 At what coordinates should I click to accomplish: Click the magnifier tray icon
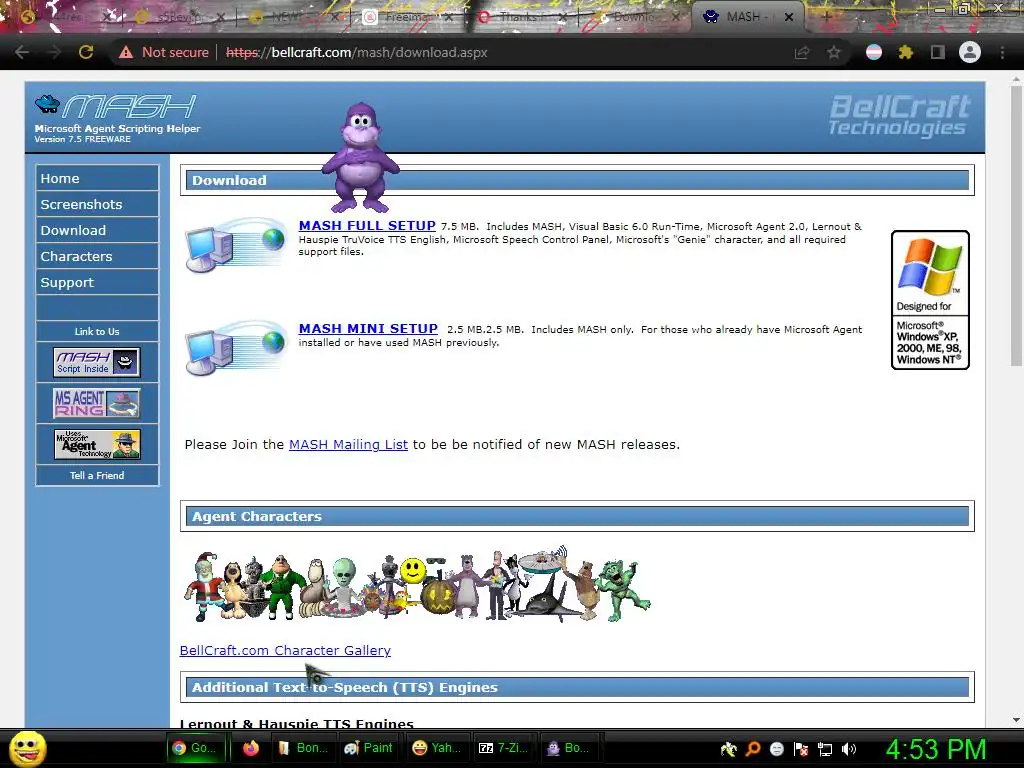click(752, 748)
